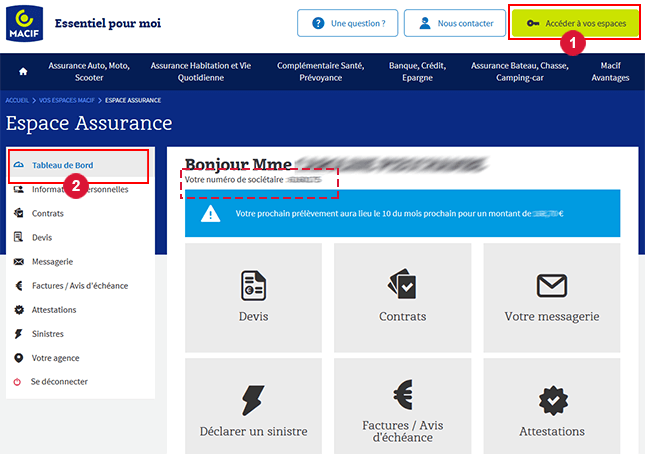
Task: Open Messagerie in the sidebar
Action: (52, 262)
